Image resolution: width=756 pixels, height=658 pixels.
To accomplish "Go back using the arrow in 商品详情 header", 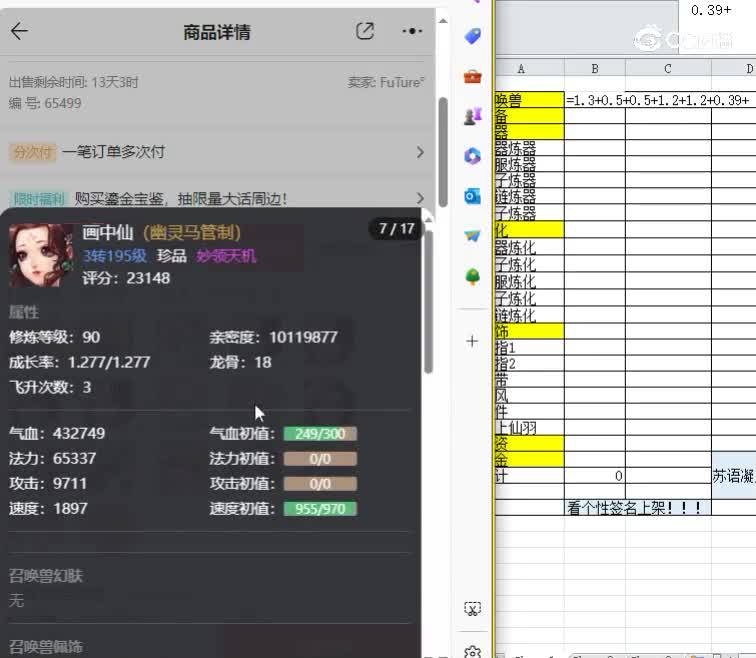I will click(19, 31).
